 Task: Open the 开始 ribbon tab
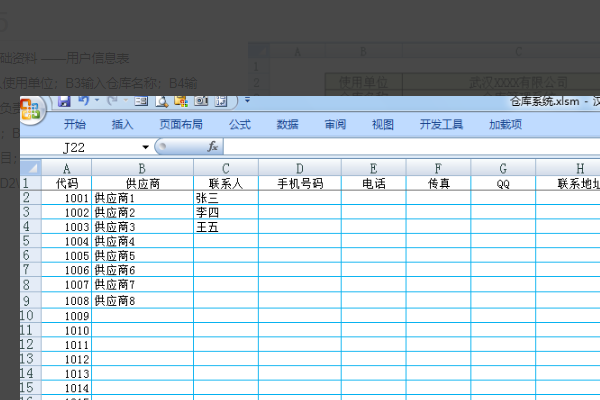75,124
